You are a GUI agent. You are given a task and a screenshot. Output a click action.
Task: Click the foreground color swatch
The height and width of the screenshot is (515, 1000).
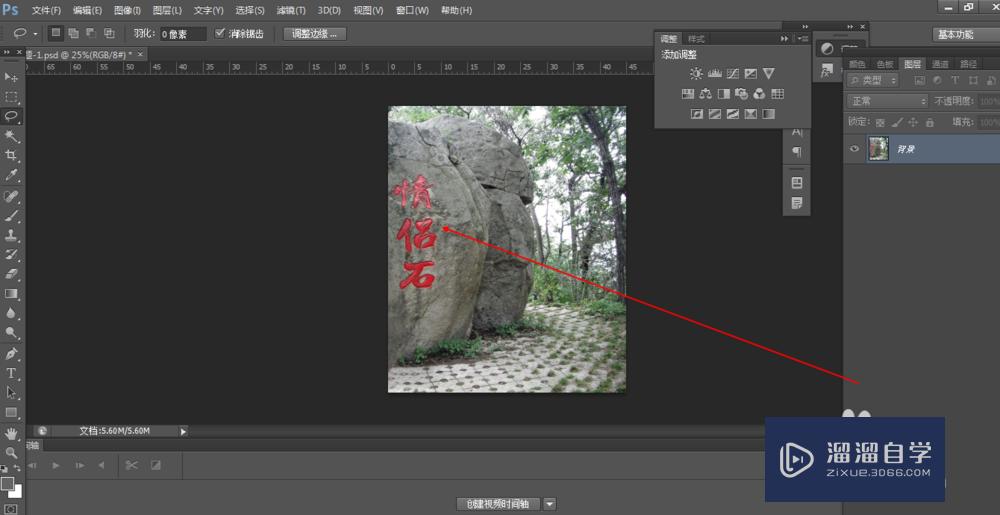coord(7,483)
